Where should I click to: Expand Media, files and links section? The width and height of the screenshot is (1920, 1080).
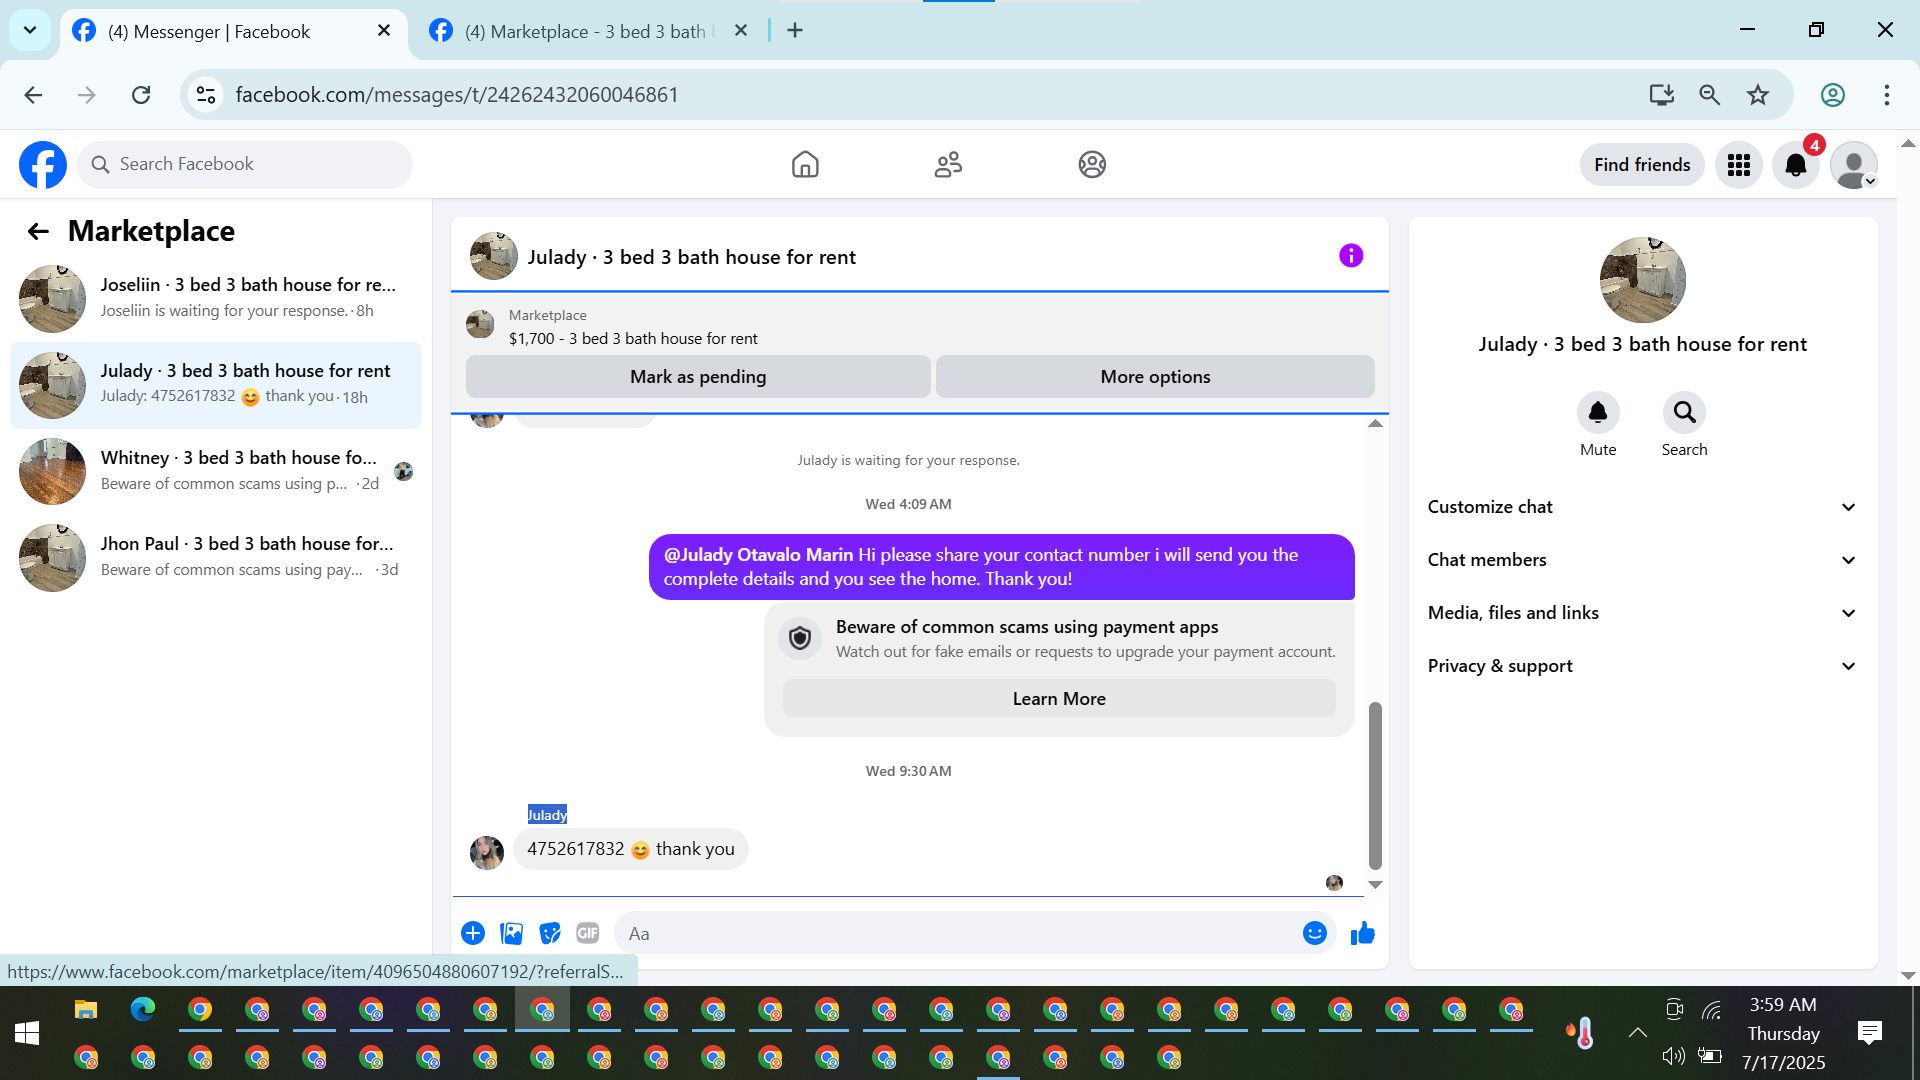pyautogui.click(x=1642, y=613)
